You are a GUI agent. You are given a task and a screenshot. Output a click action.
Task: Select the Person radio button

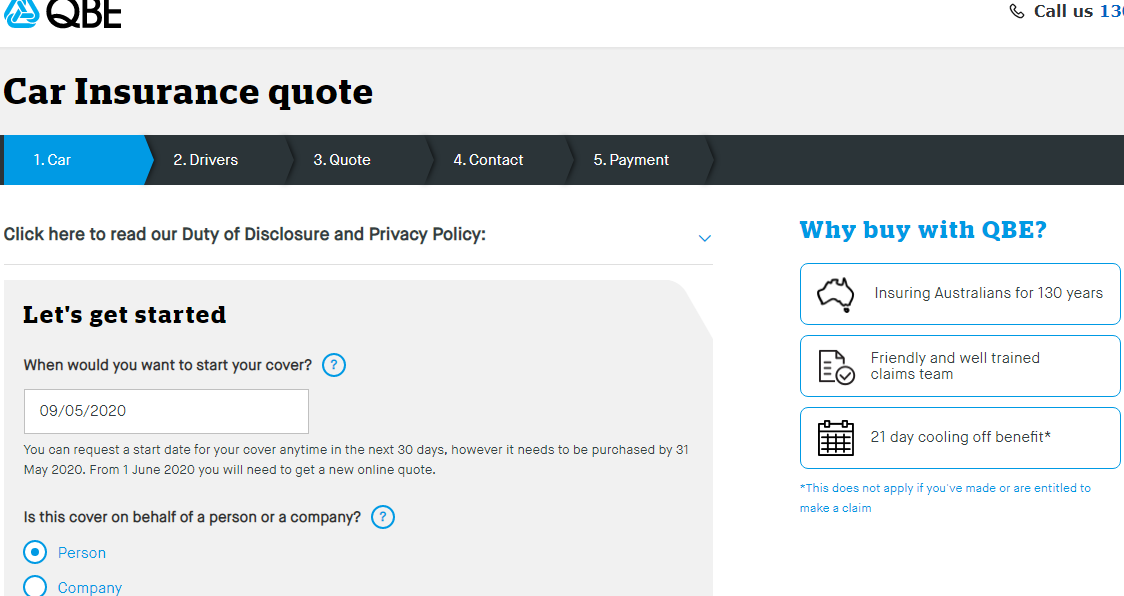click(35, 552)
